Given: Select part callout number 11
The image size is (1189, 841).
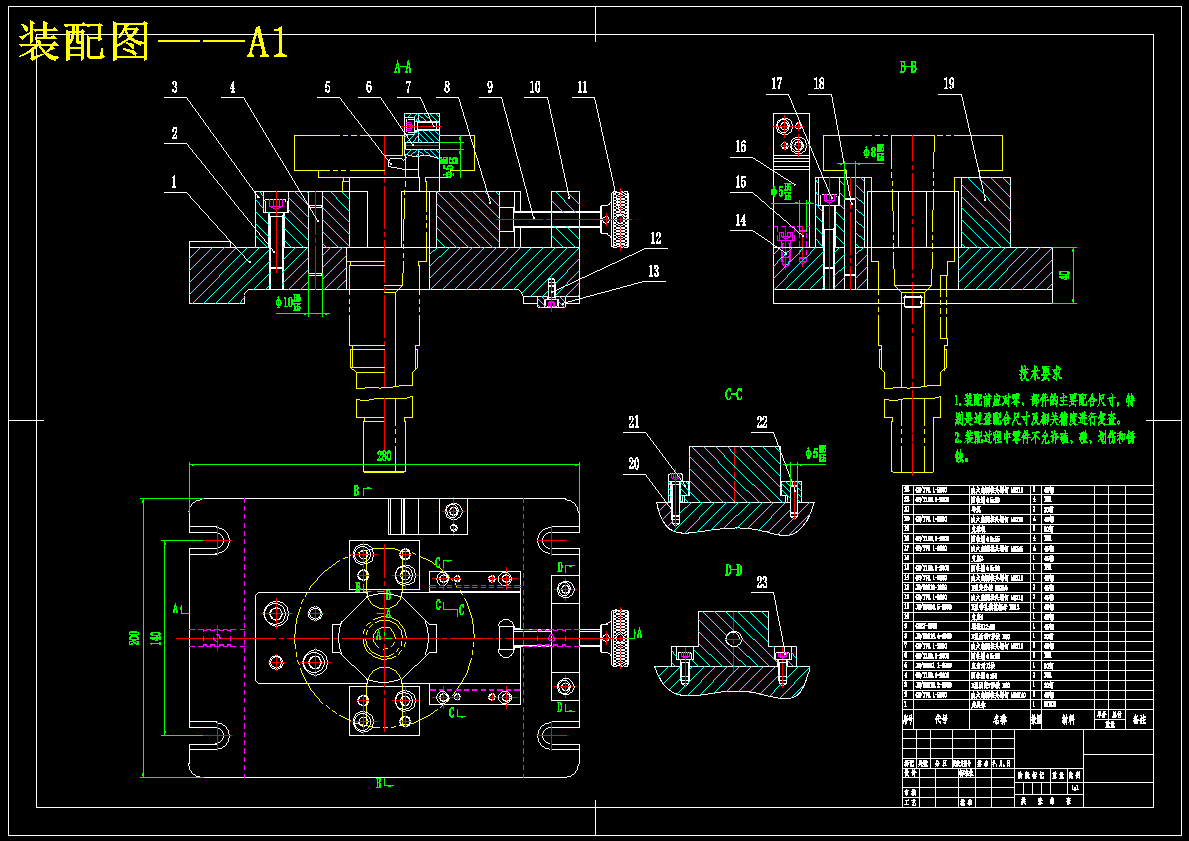Looking at the screenshot, I should (582, 87).
